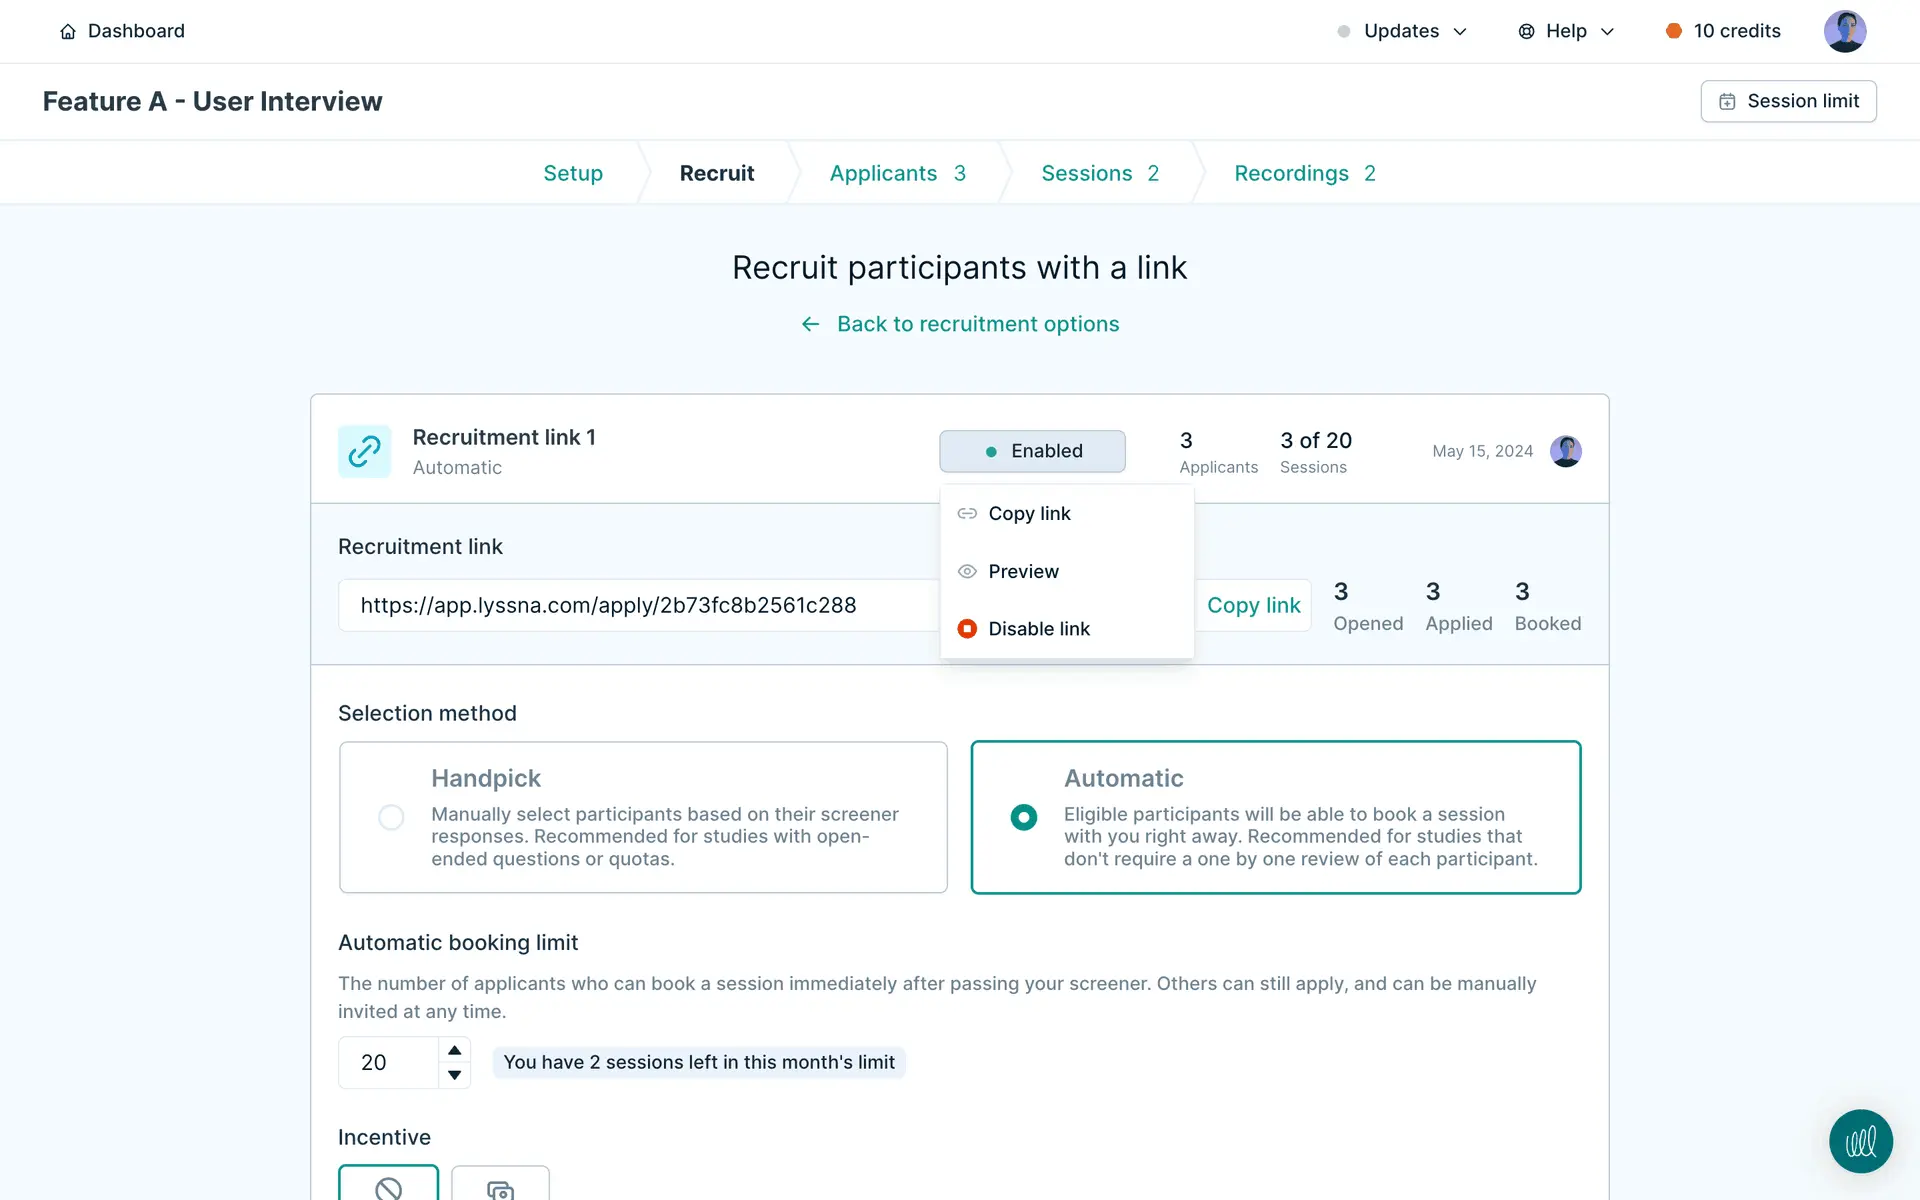Select Preview in the dropdown menu
This screenshot has width=1920, height=1200.
1023,571
